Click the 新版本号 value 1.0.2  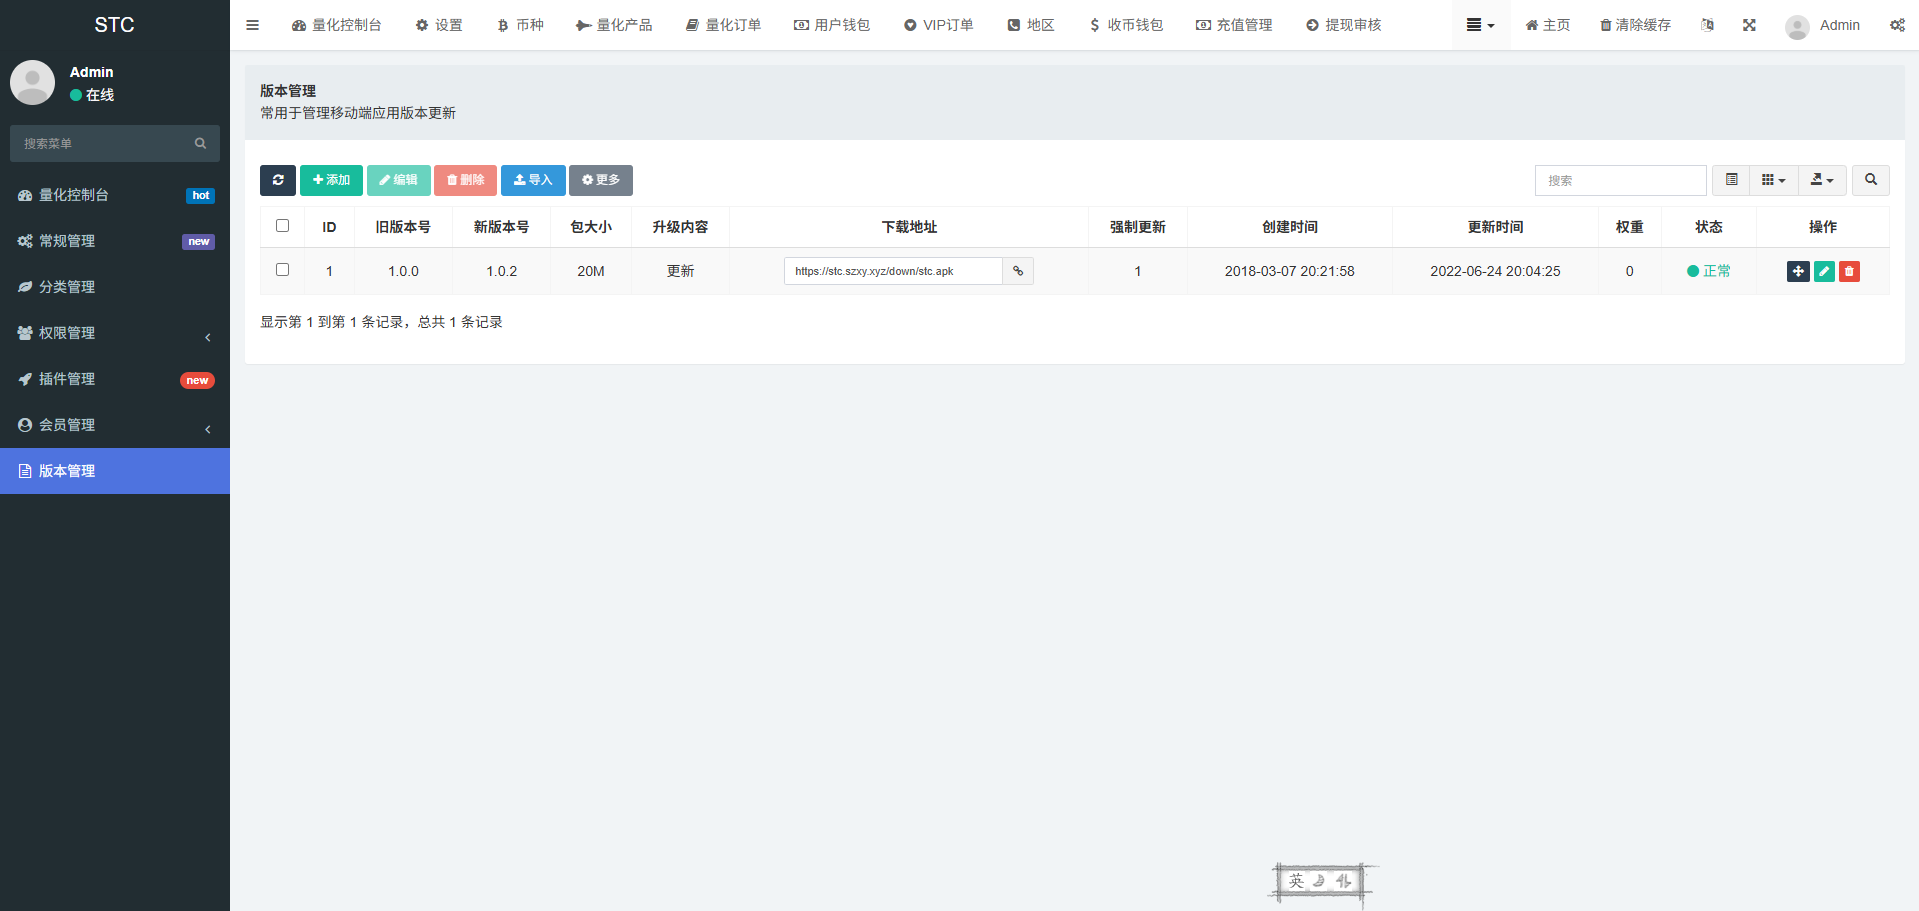(x=502, y=271)
